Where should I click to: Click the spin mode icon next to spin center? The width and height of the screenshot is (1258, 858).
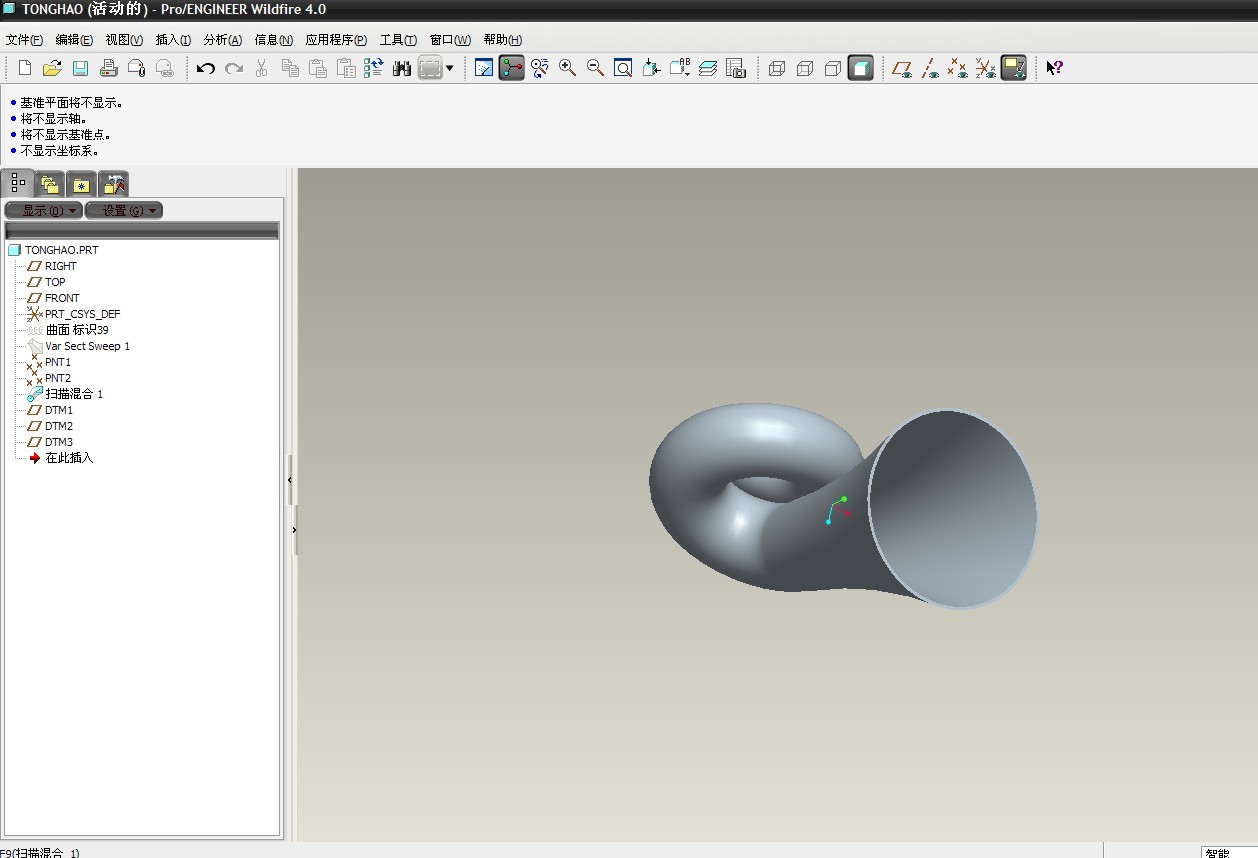[x=540, y=68]
